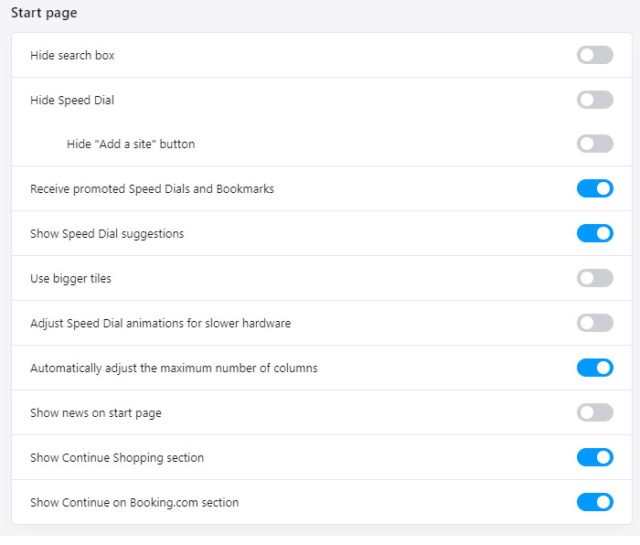
Task: Click the indented "Hide Add a site button" text
Action: 131,144
